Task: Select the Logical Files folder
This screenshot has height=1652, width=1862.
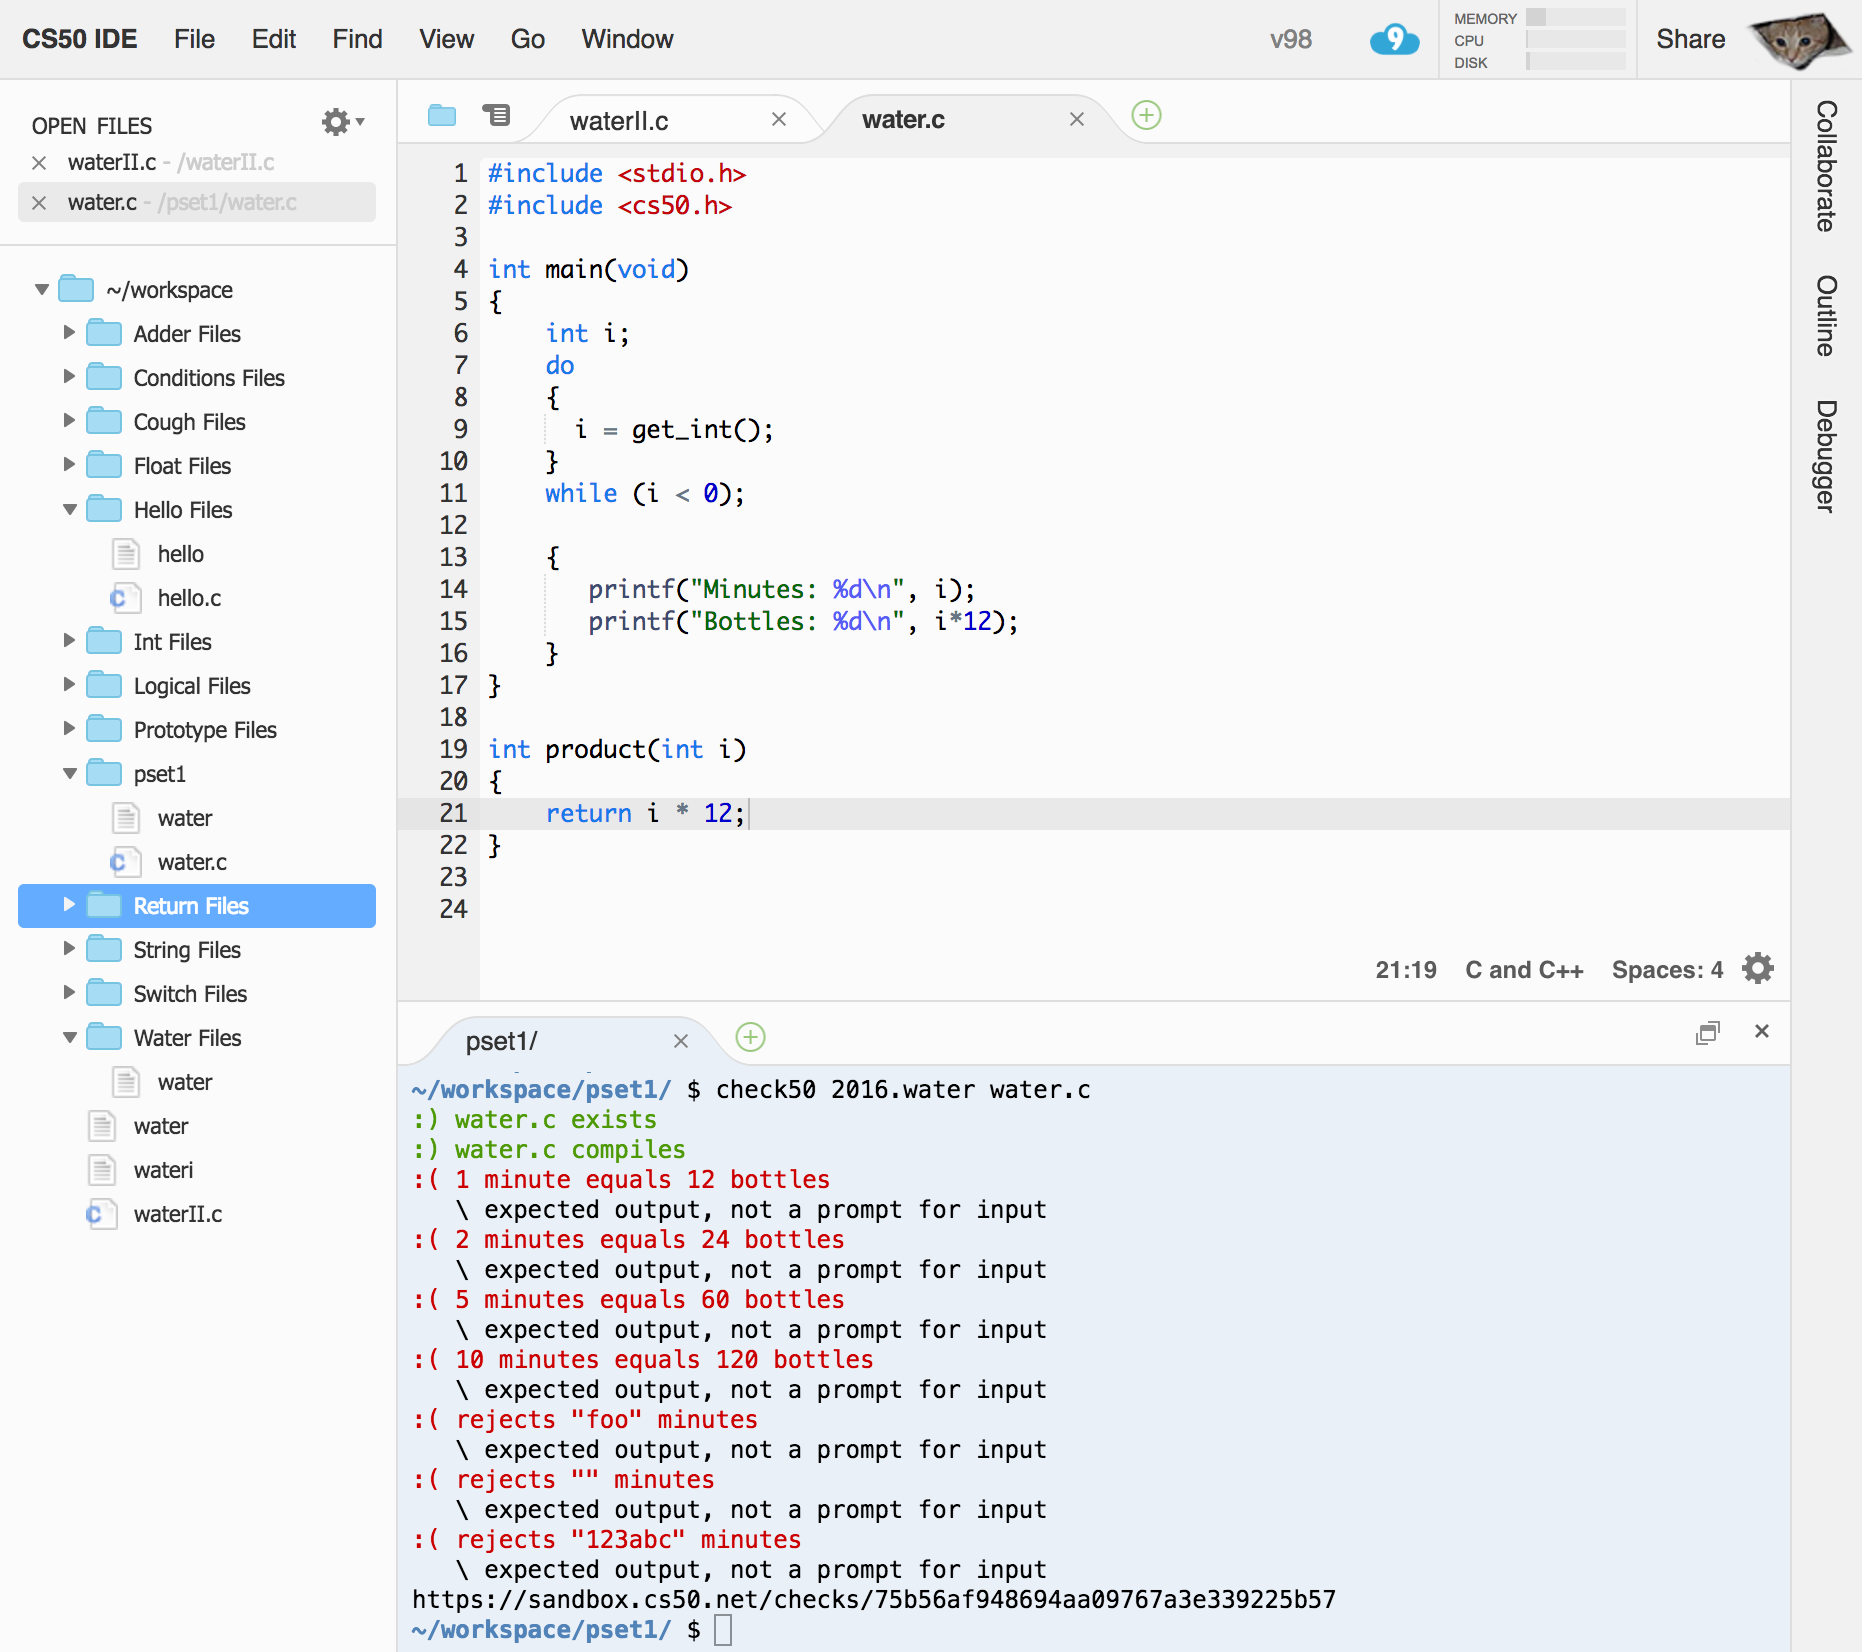Action: tap(191, 686)
